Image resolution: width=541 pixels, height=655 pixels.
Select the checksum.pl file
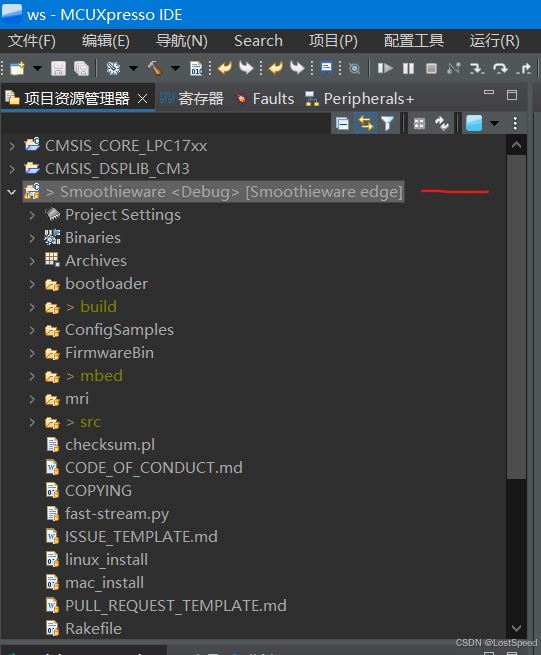(x=110, y=445)
